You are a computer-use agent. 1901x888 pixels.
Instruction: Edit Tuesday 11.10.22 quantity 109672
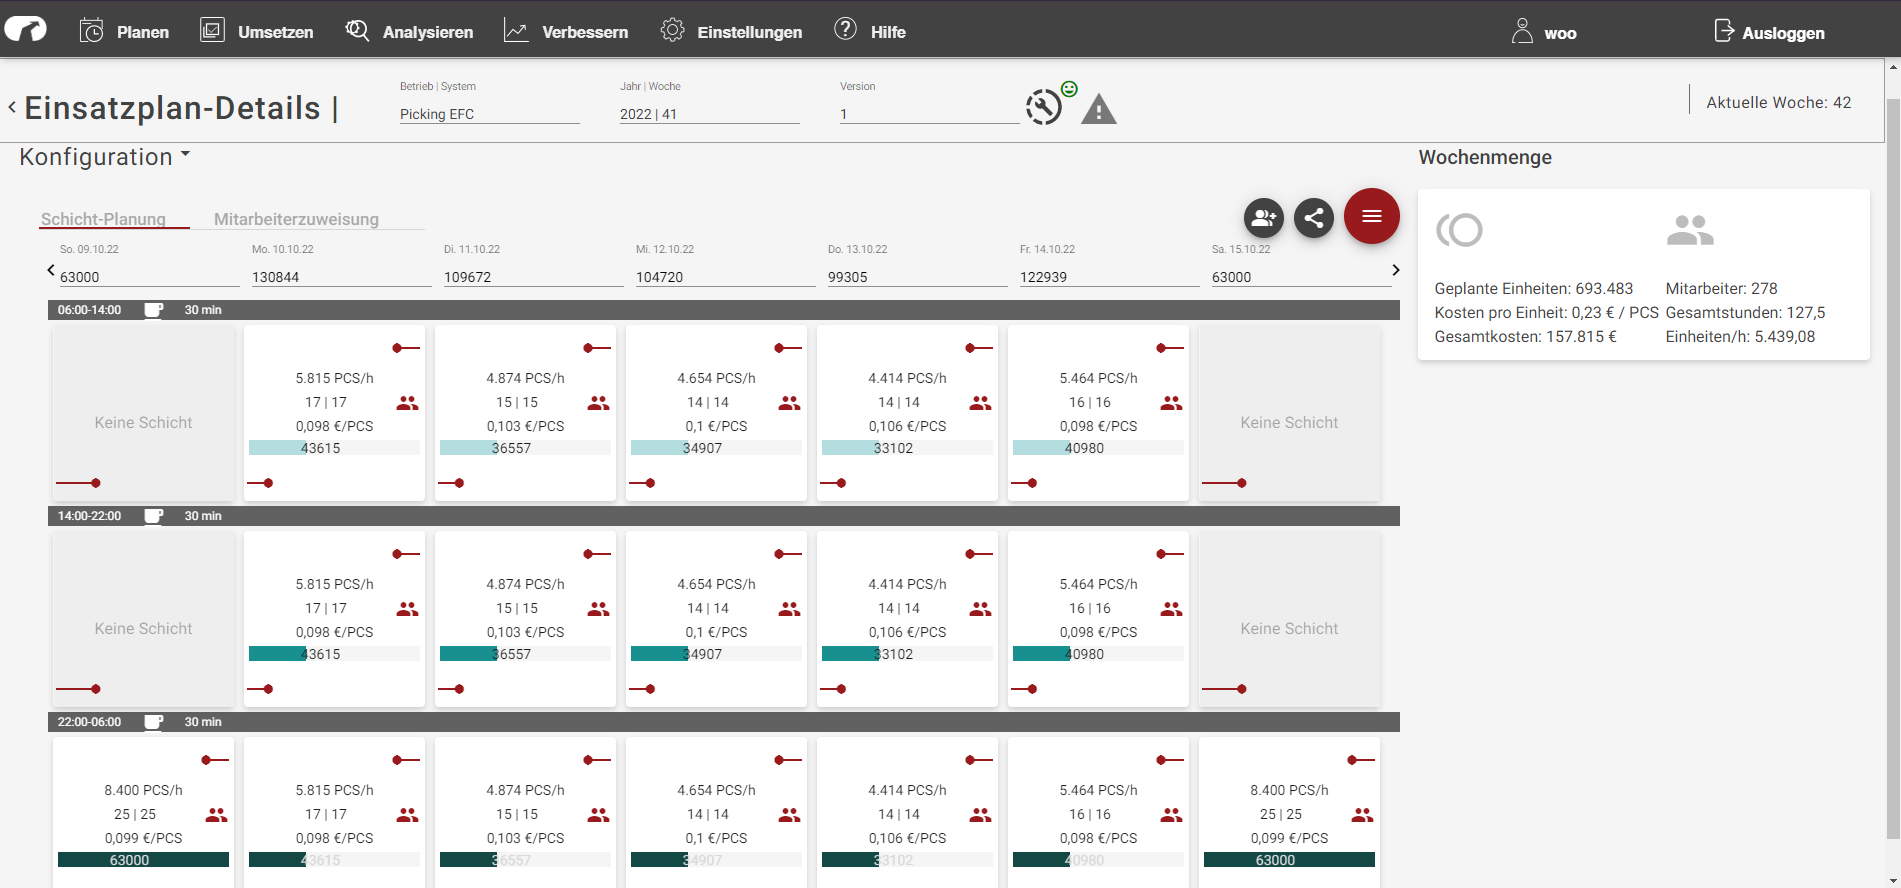click(x=534, y=277)
